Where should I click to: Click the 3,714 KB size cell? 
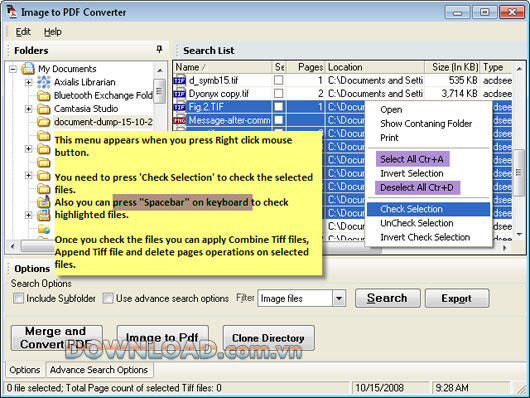[x=459, y=93]
